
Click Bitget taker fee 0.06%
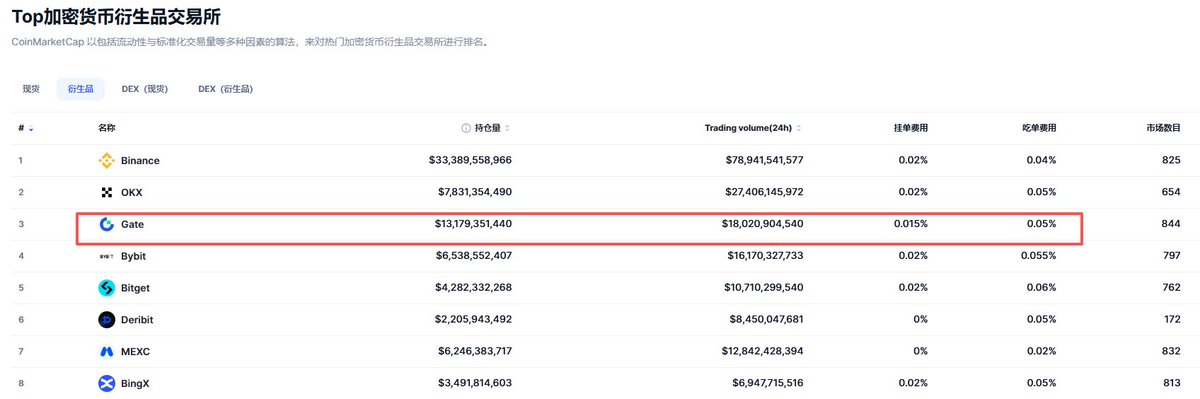click(x=1042, y=288)
